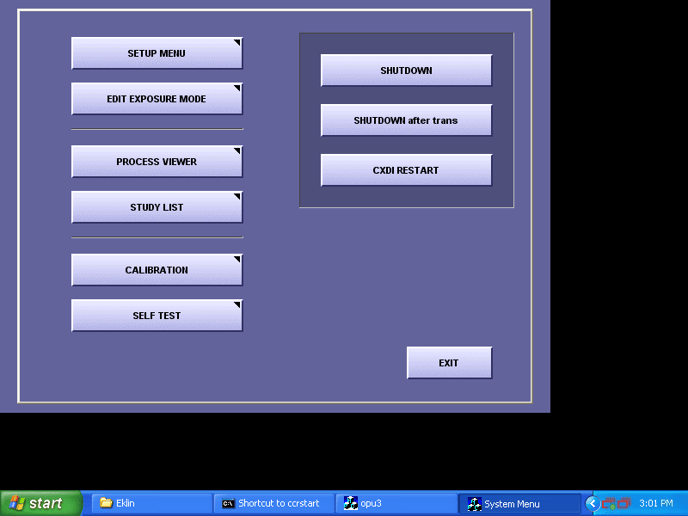The image size is (688, 516).
Task: Open EDIT EXPOSURE MODE
Action: tap(157, 100)
